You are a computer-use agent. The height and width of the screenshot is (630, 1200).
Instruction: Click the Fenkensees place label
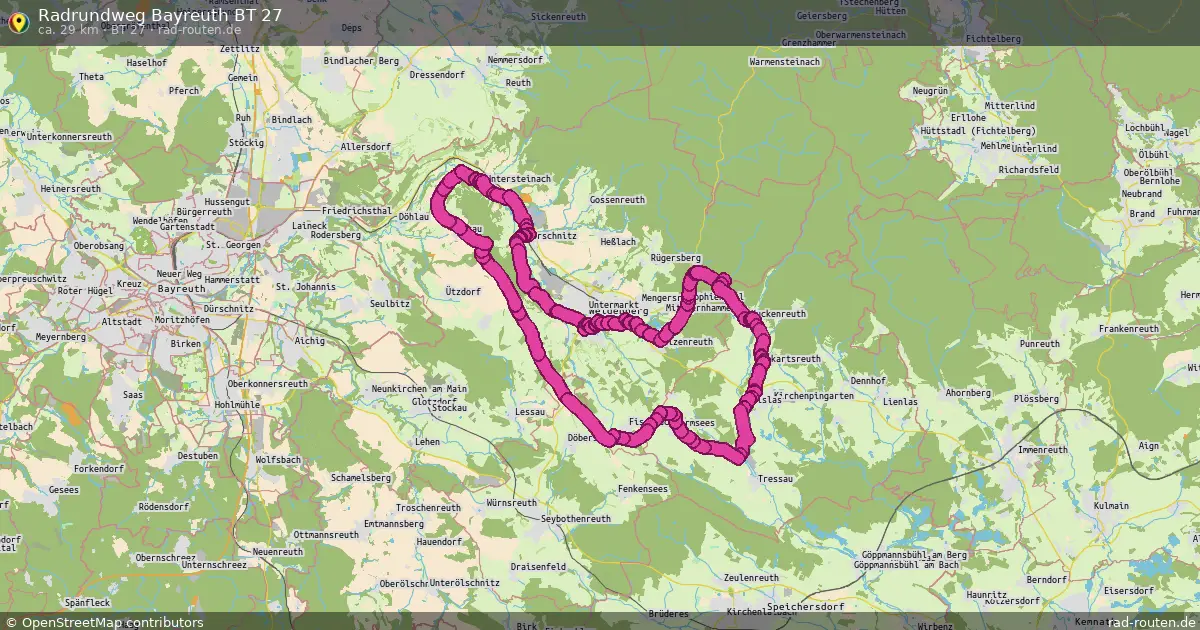click(642, 487)
